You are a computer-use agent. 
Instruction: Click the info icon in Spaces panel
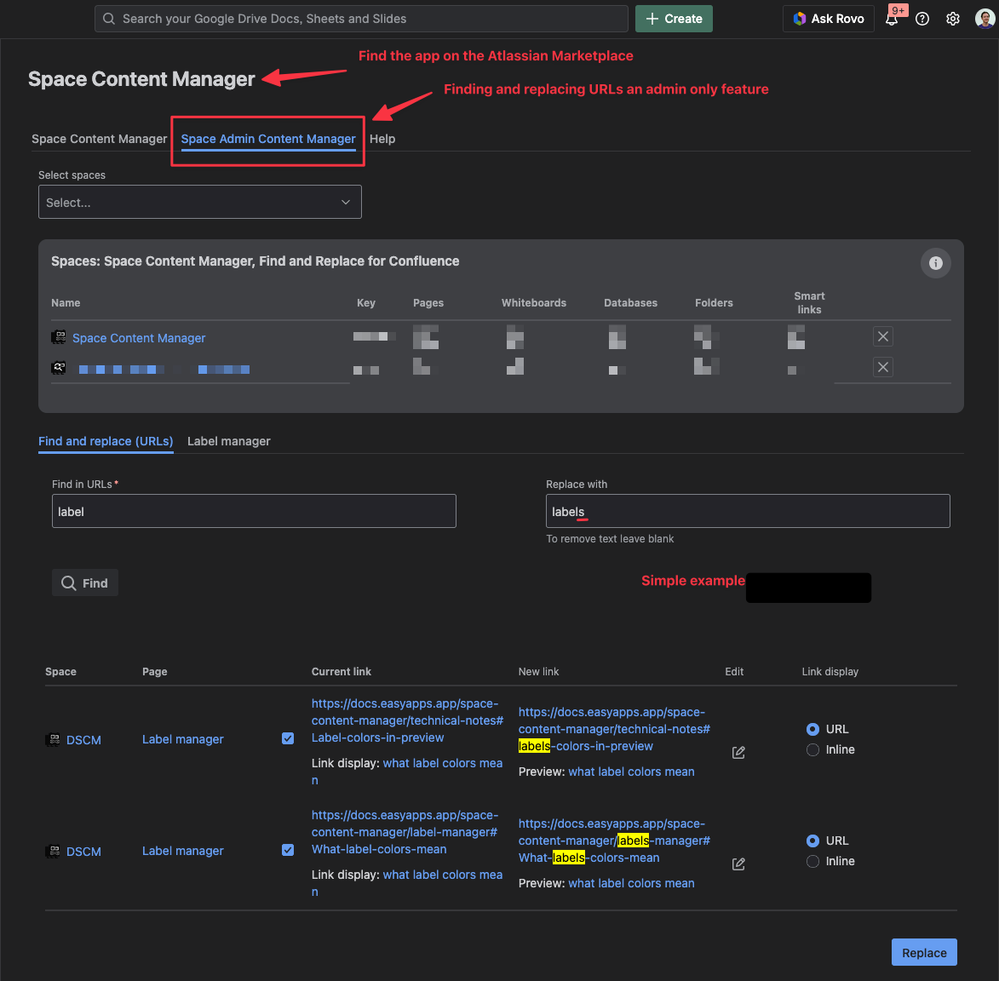[x=935, y=263]
